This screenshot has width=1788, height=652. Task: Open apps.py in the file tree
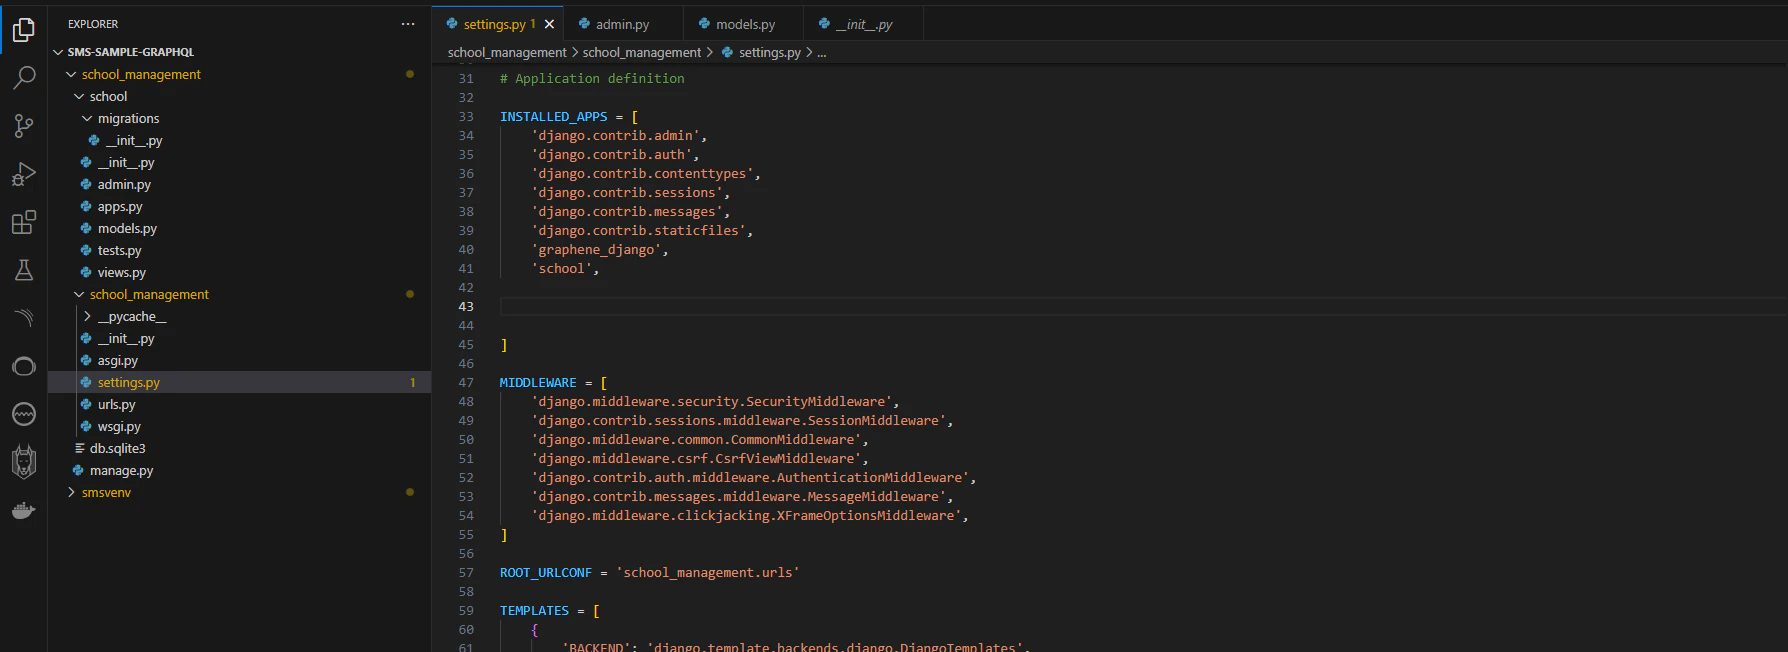pyautogui.click(x=120, y=206)
